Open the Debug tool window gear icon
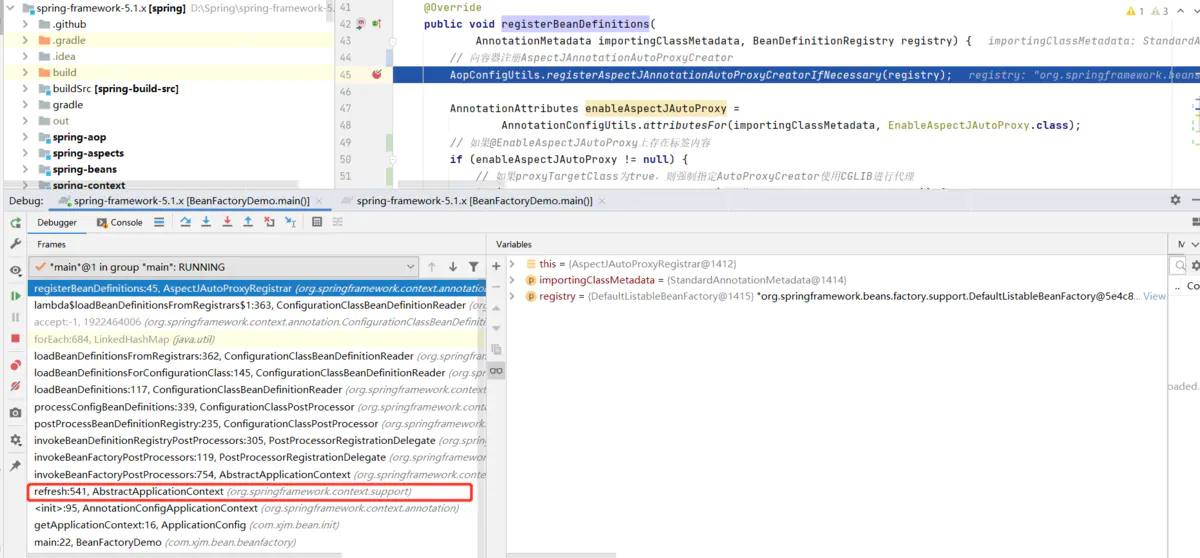Image resolution: width=1200 pixels, height=558 pixels. click(1176, 200)
